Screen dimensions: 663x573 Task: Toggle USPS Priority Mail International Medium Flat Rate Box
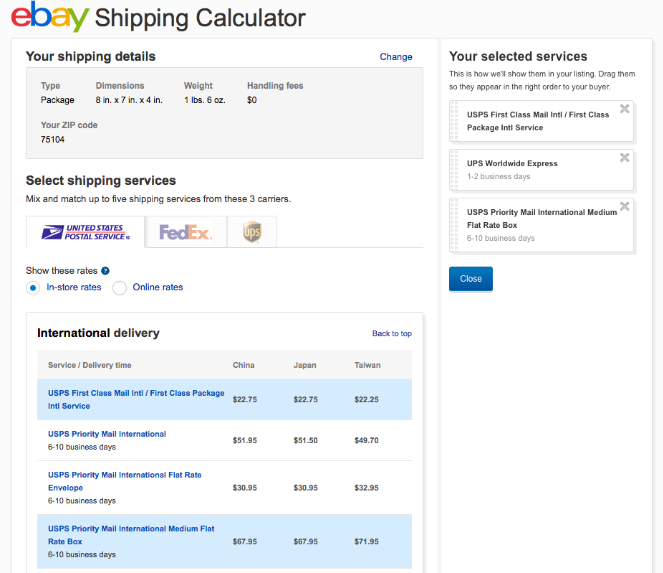click(130, 534)
